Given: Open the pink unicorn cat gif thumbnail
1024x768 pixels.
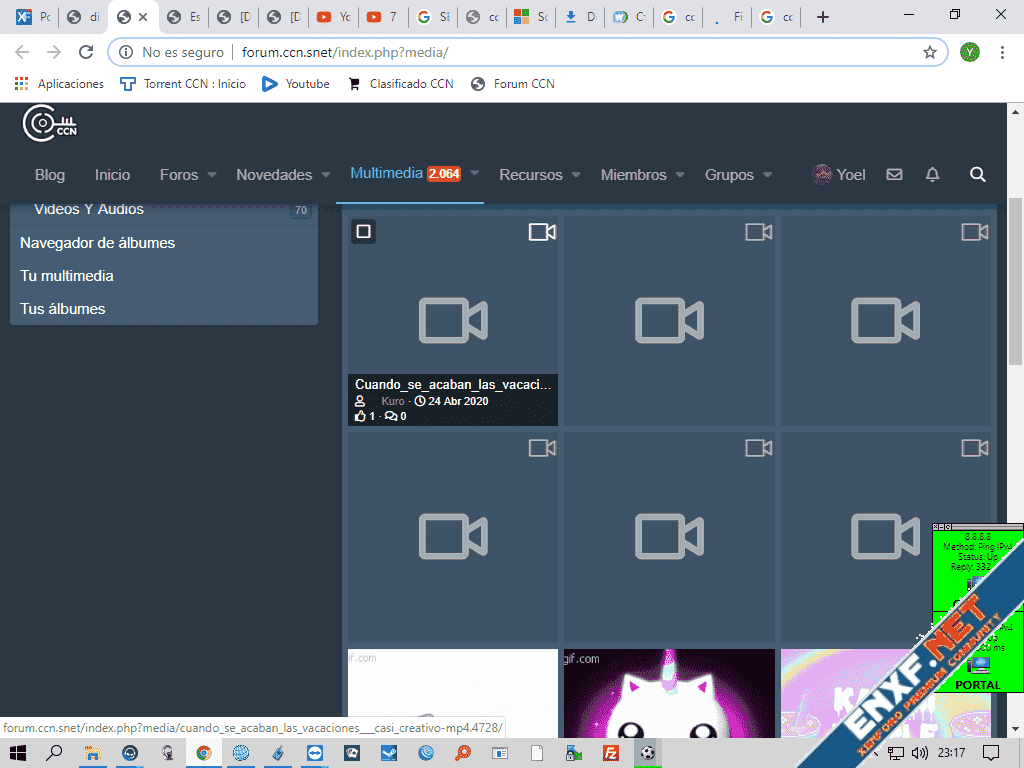Looking at the screenshot, I should click(669, 694).
